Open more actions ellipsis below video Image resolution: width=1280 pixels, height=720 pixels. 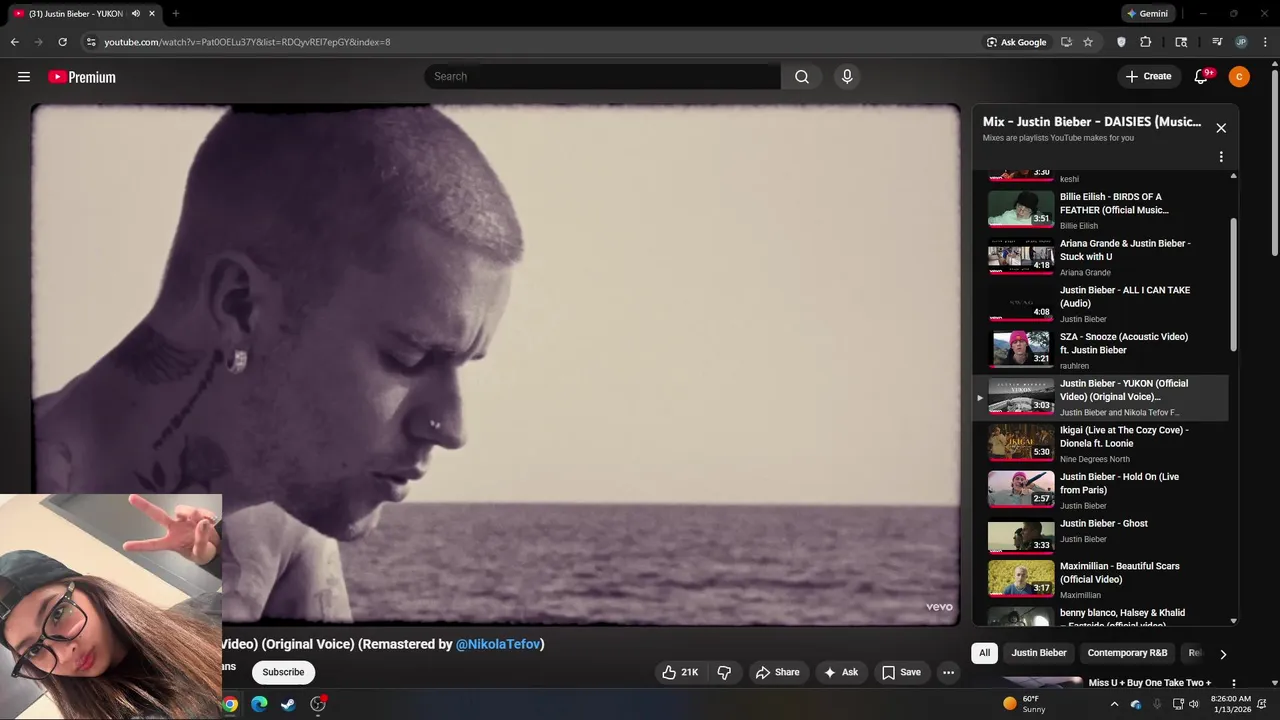pos(948,672)
